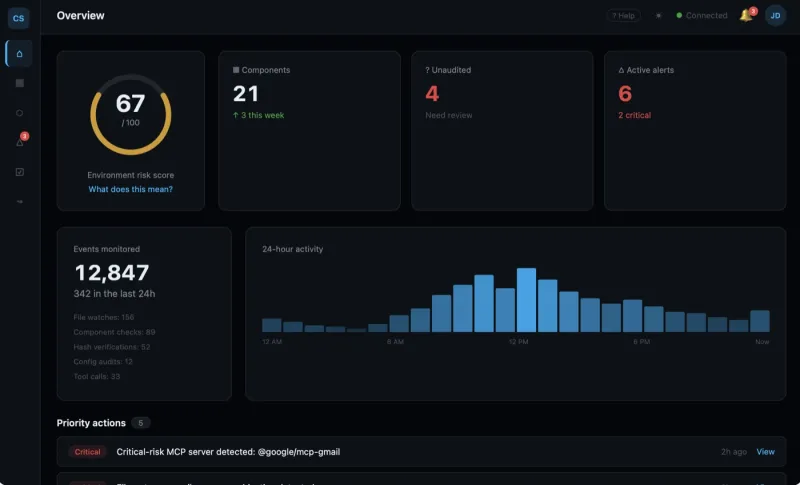Click the "2 critical" text

click(635, 115)
